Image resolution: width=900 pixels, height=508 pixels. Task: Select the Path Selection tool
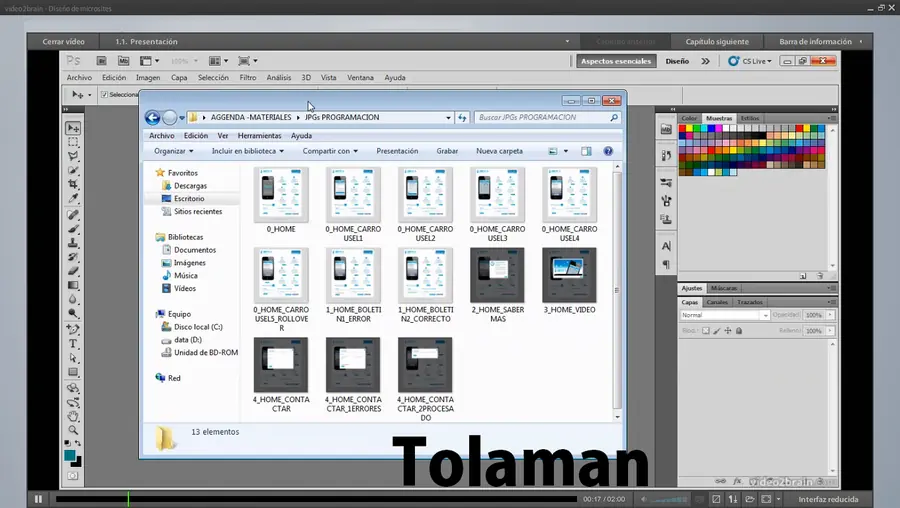[x=73, y=358]
